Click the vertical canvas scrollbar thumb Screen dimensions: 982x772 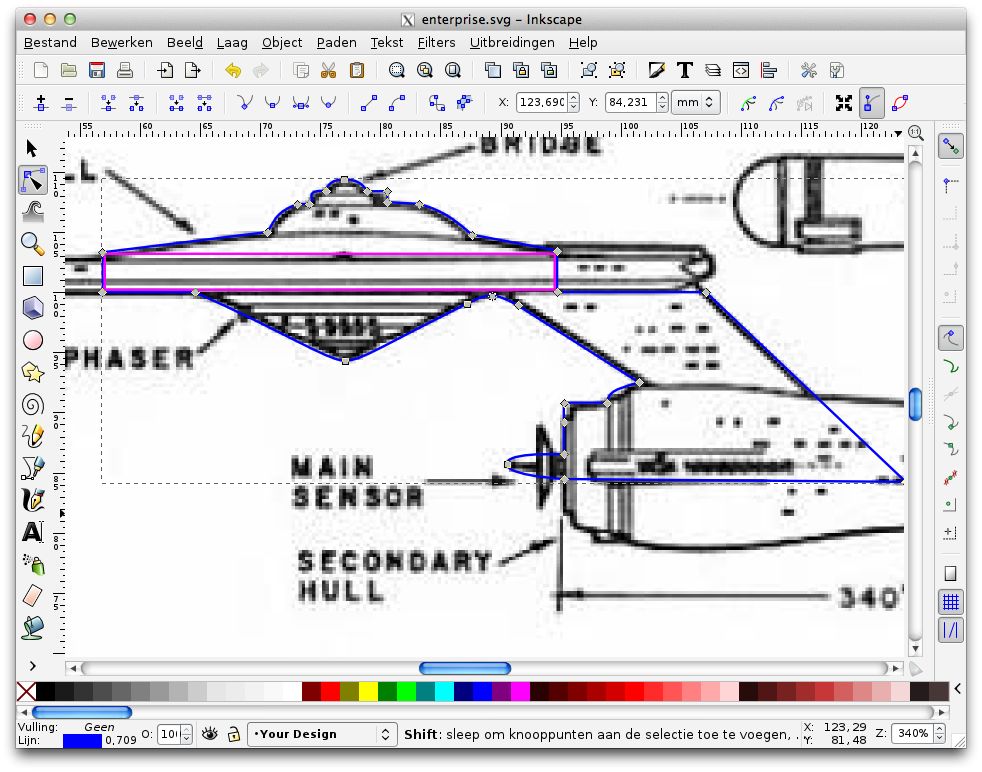tap(915, 404)
